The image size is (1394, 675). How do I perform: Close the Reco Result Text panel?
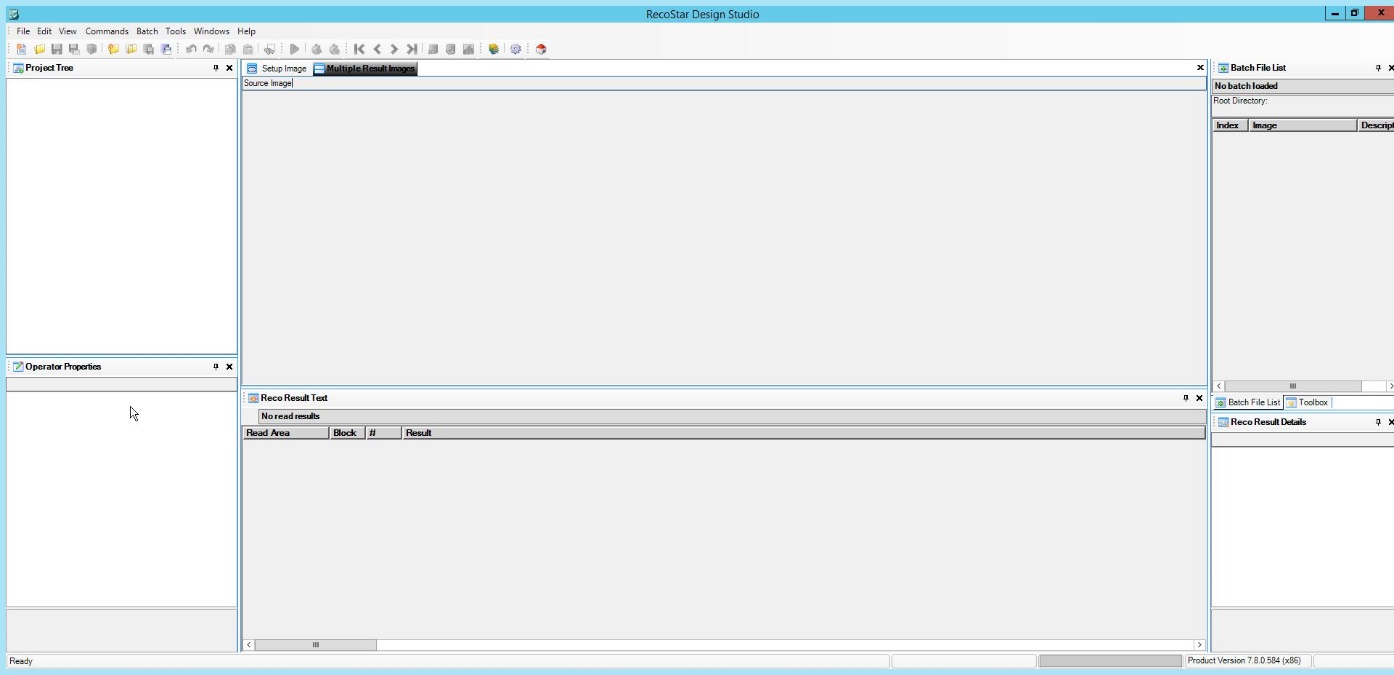coord(1199,398)
